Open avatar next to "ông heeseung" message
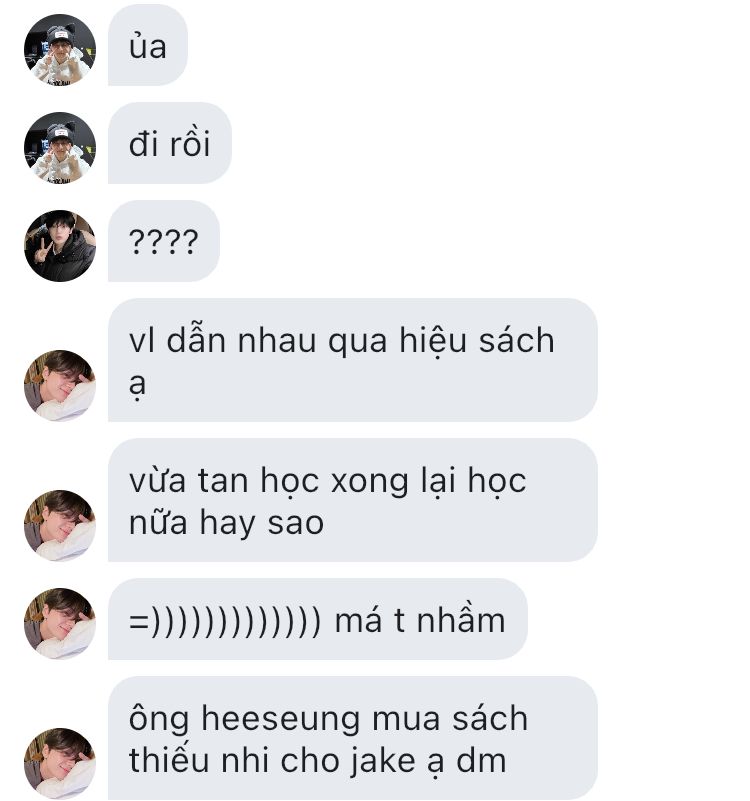This screenshot has width=750, height=801. [x=60, y=764]
